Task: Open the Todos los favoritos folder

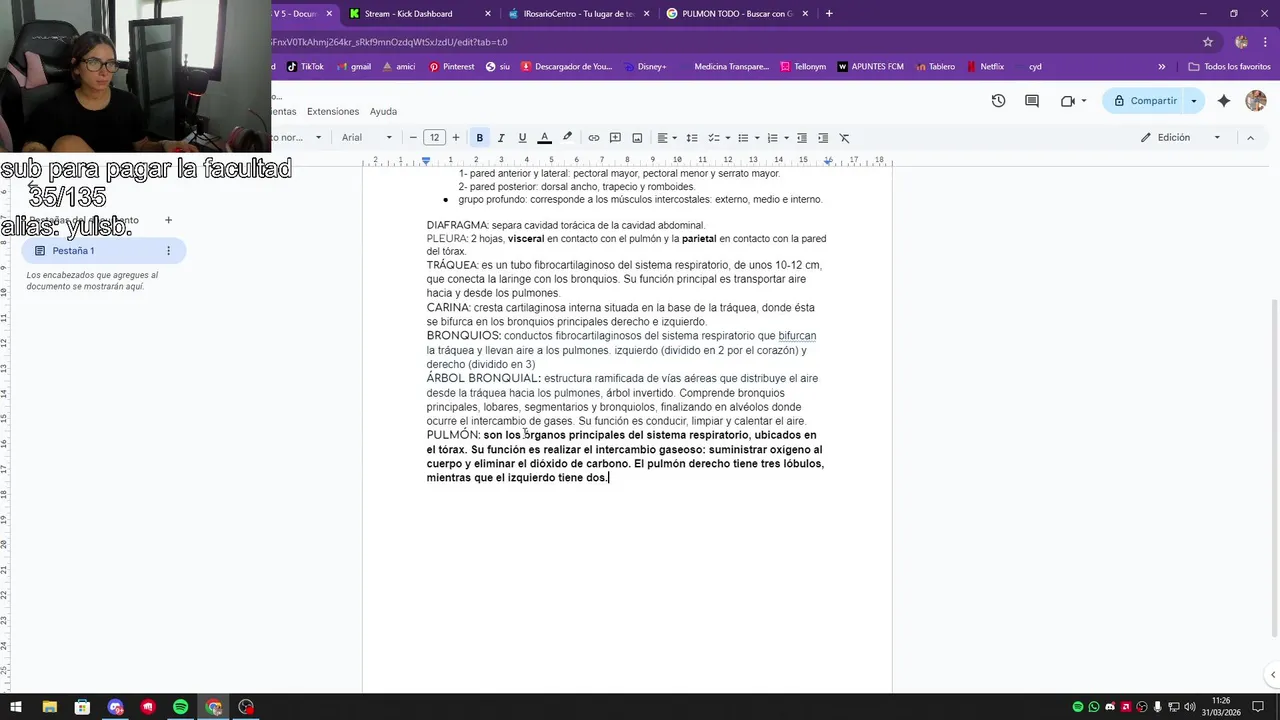Action: (x=1230, y=67)
